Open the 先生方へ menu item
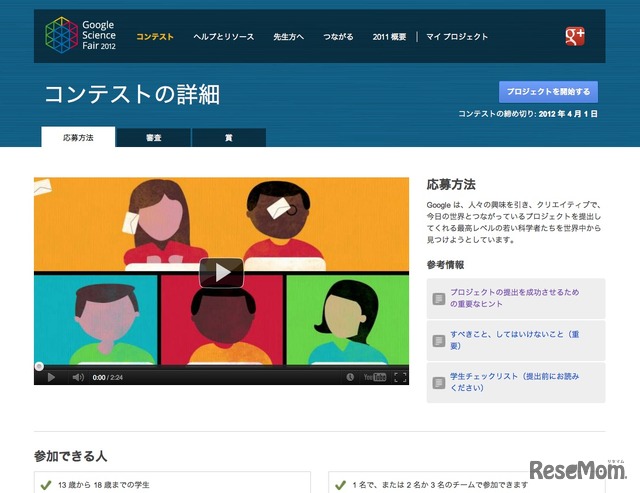This screenshot has width=640, height=493. point(289,37)
